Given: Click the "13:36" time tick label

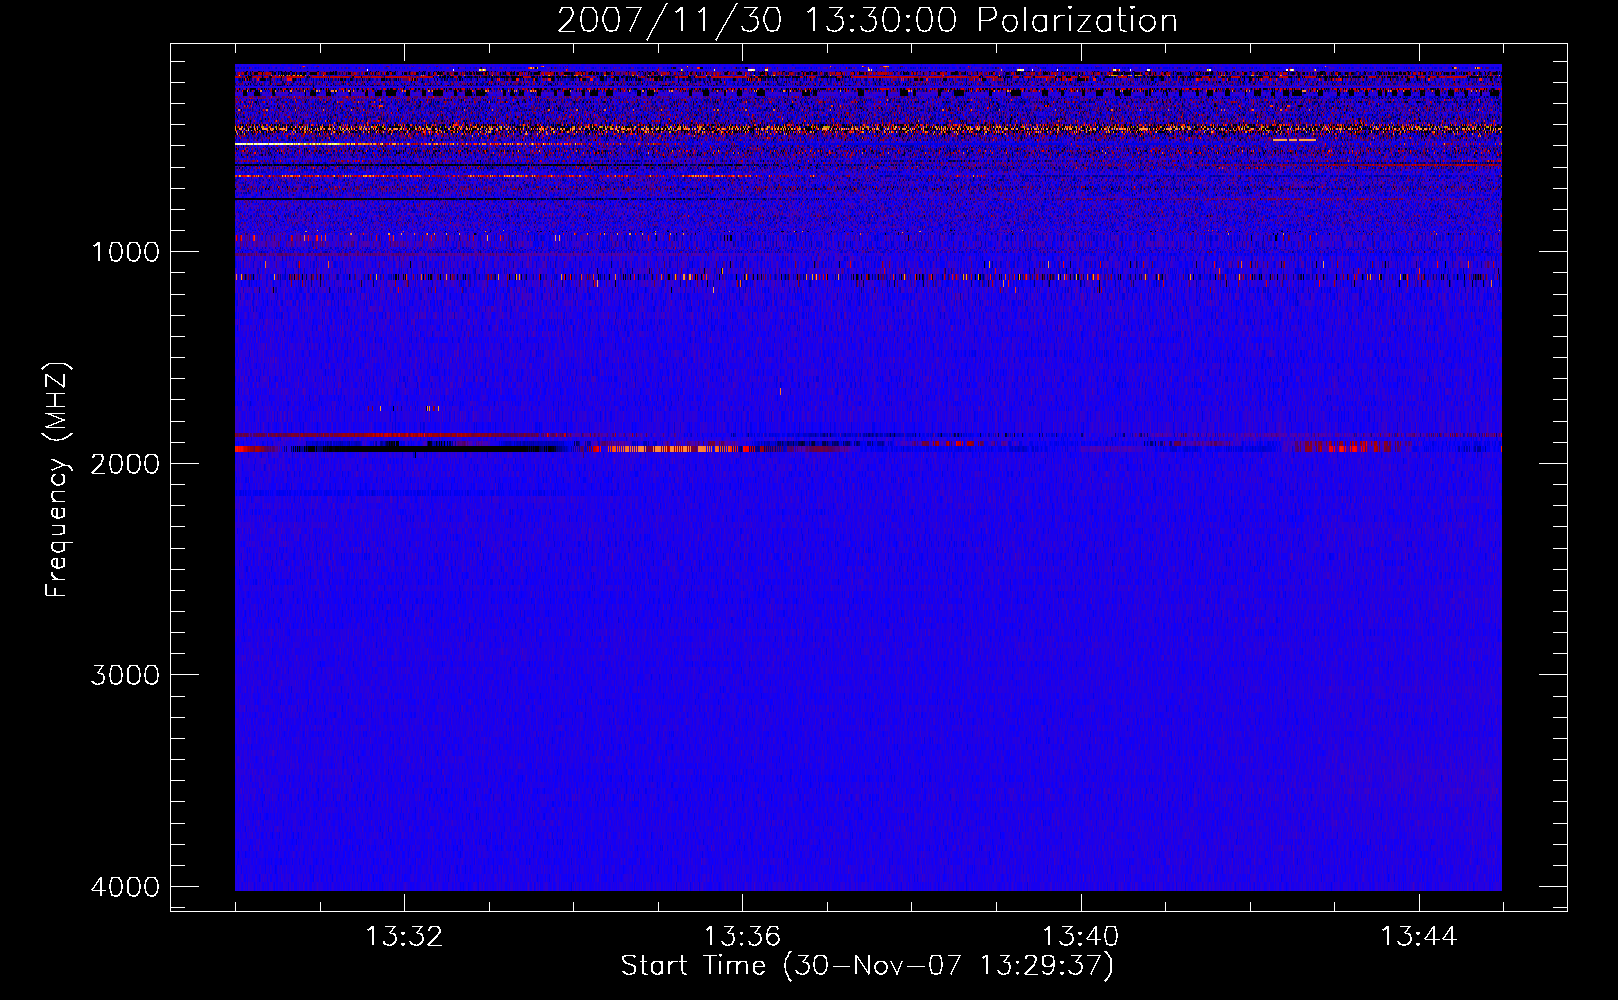Looking at the screenshot, I should [742, 937].
